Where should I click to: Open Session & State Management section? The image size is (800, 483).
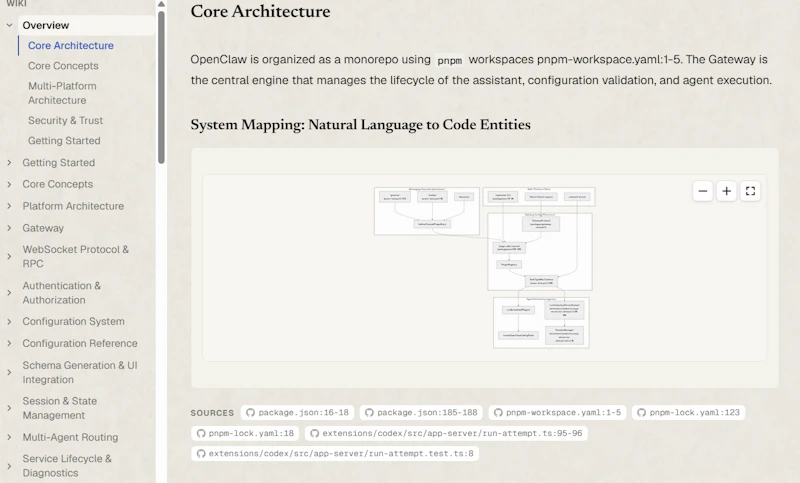pyautogui.click(x=59, y=408)
